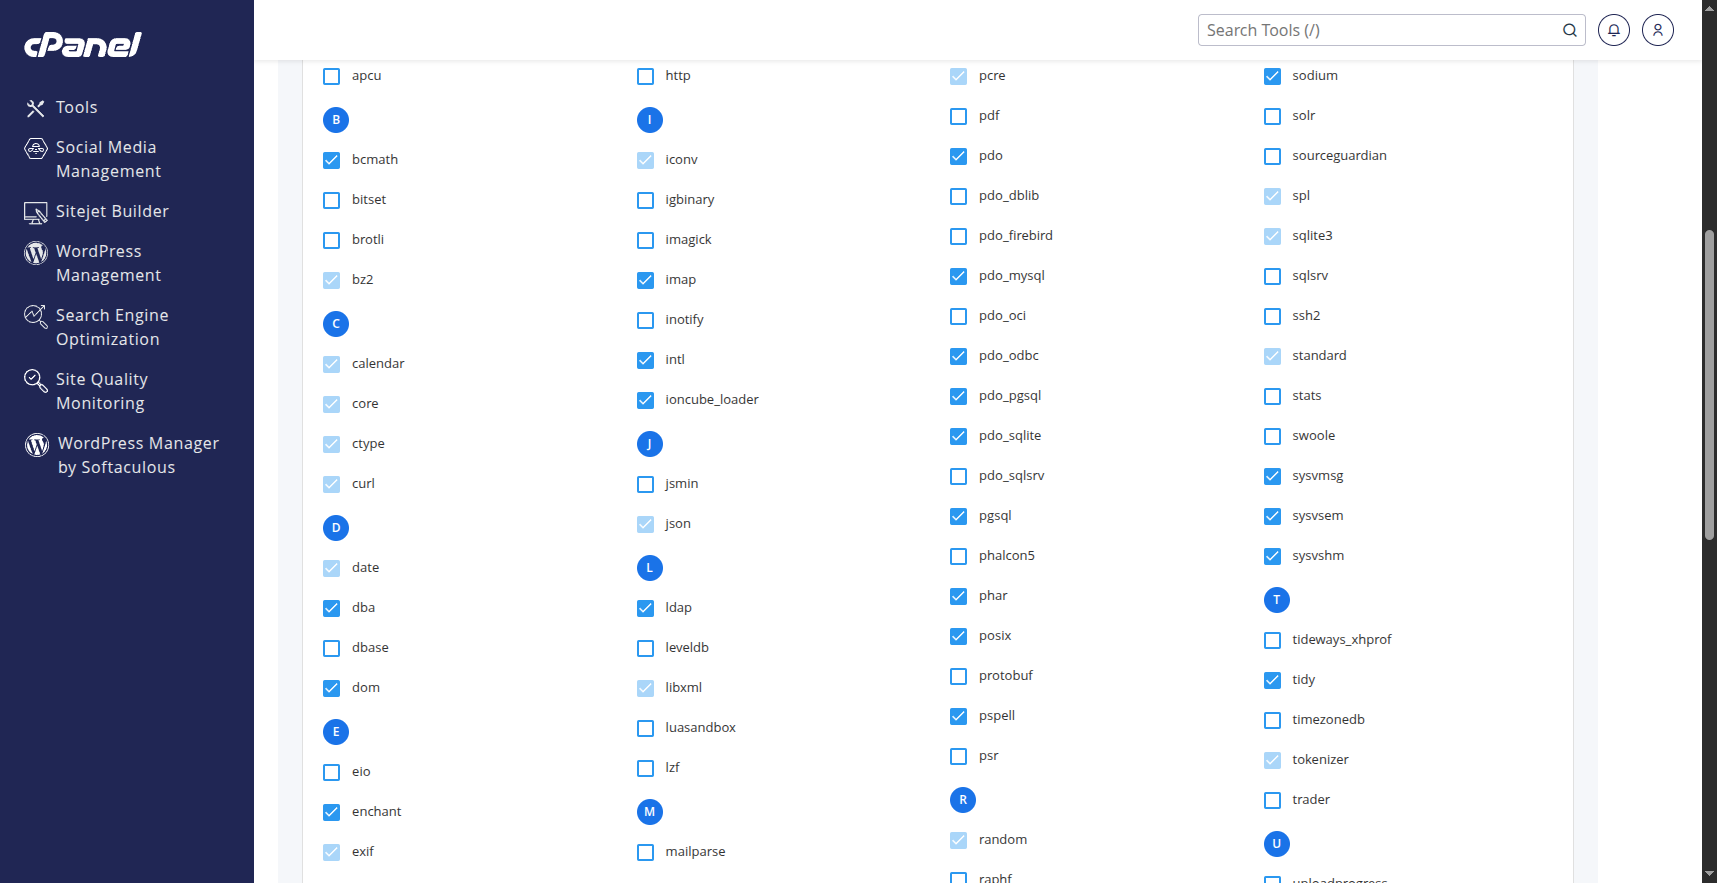Enable the imagick extension checkbox
The image size is (1717, 883).
tap(646, 240)
